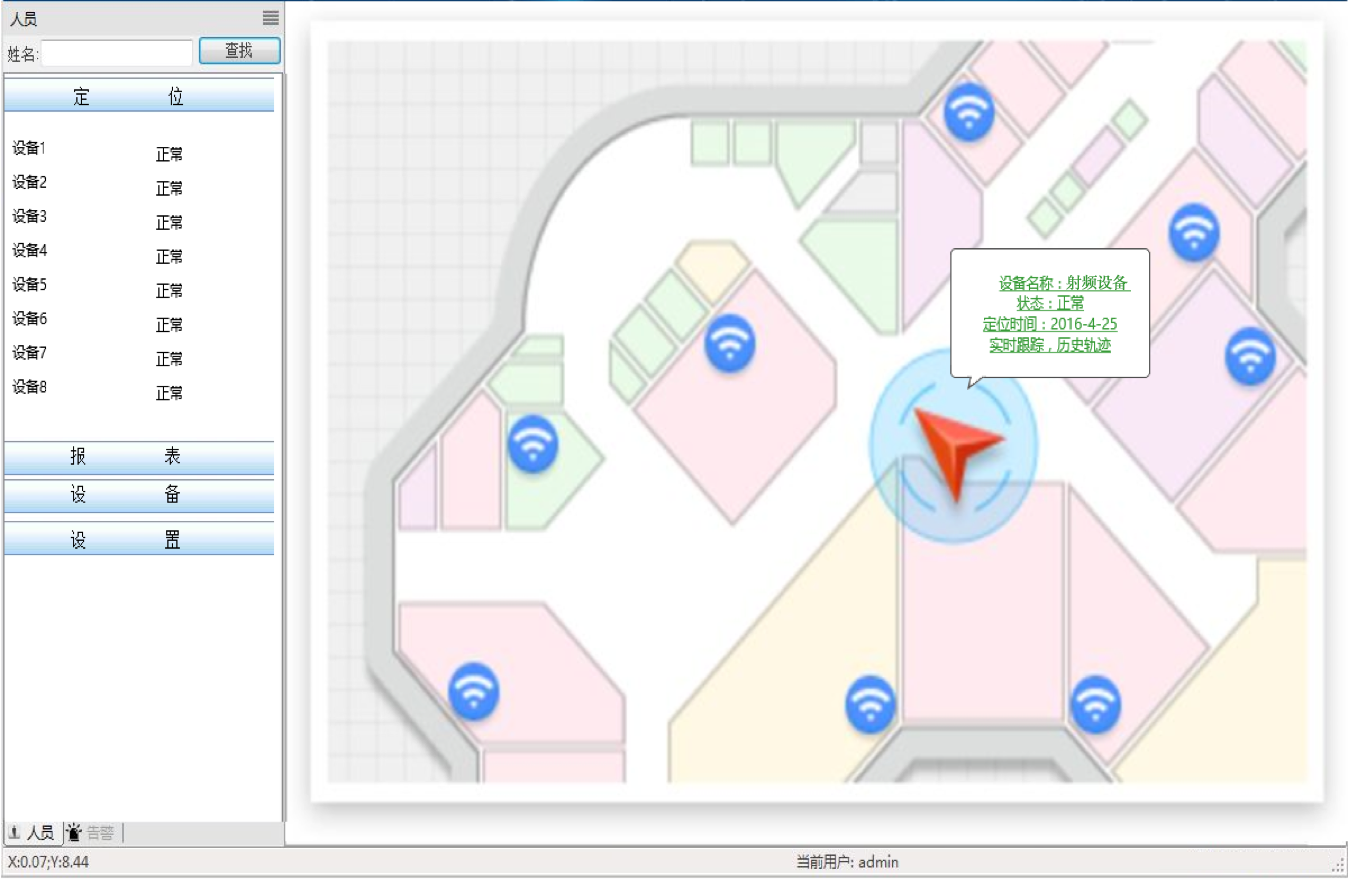Click the 告警 alarm bell icon
This screenshot has height=882, width=1348.
[x=74, y=832]
